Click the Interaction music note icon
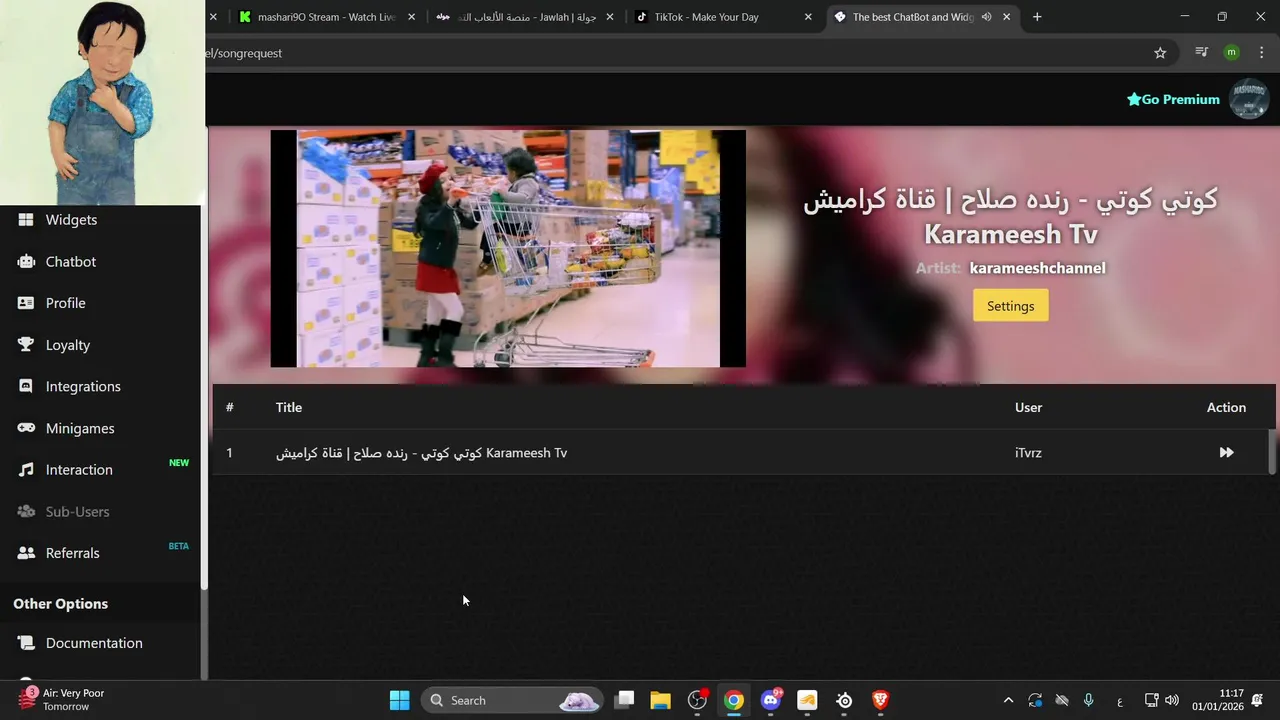1280x720 pixels. pos(26,470)
